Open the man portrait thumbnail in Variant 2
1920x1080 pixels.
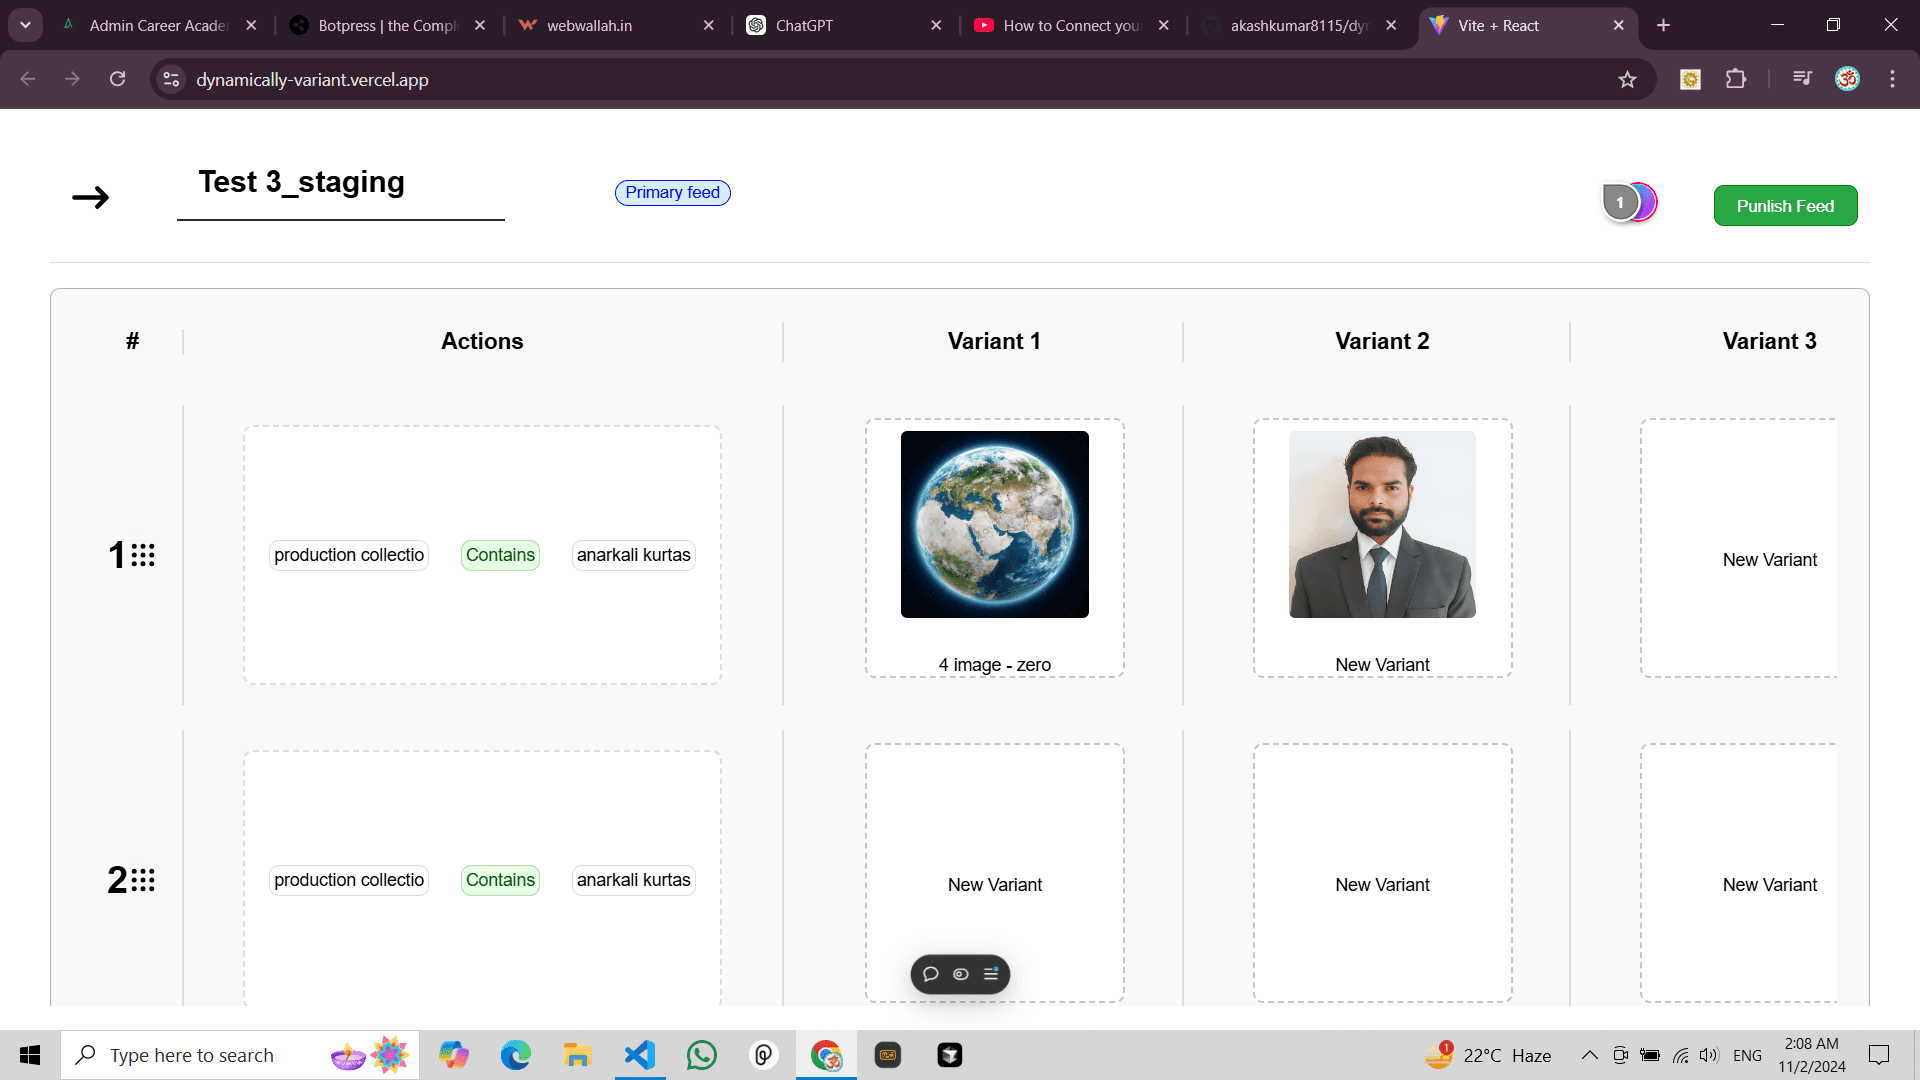(1382, 524)
